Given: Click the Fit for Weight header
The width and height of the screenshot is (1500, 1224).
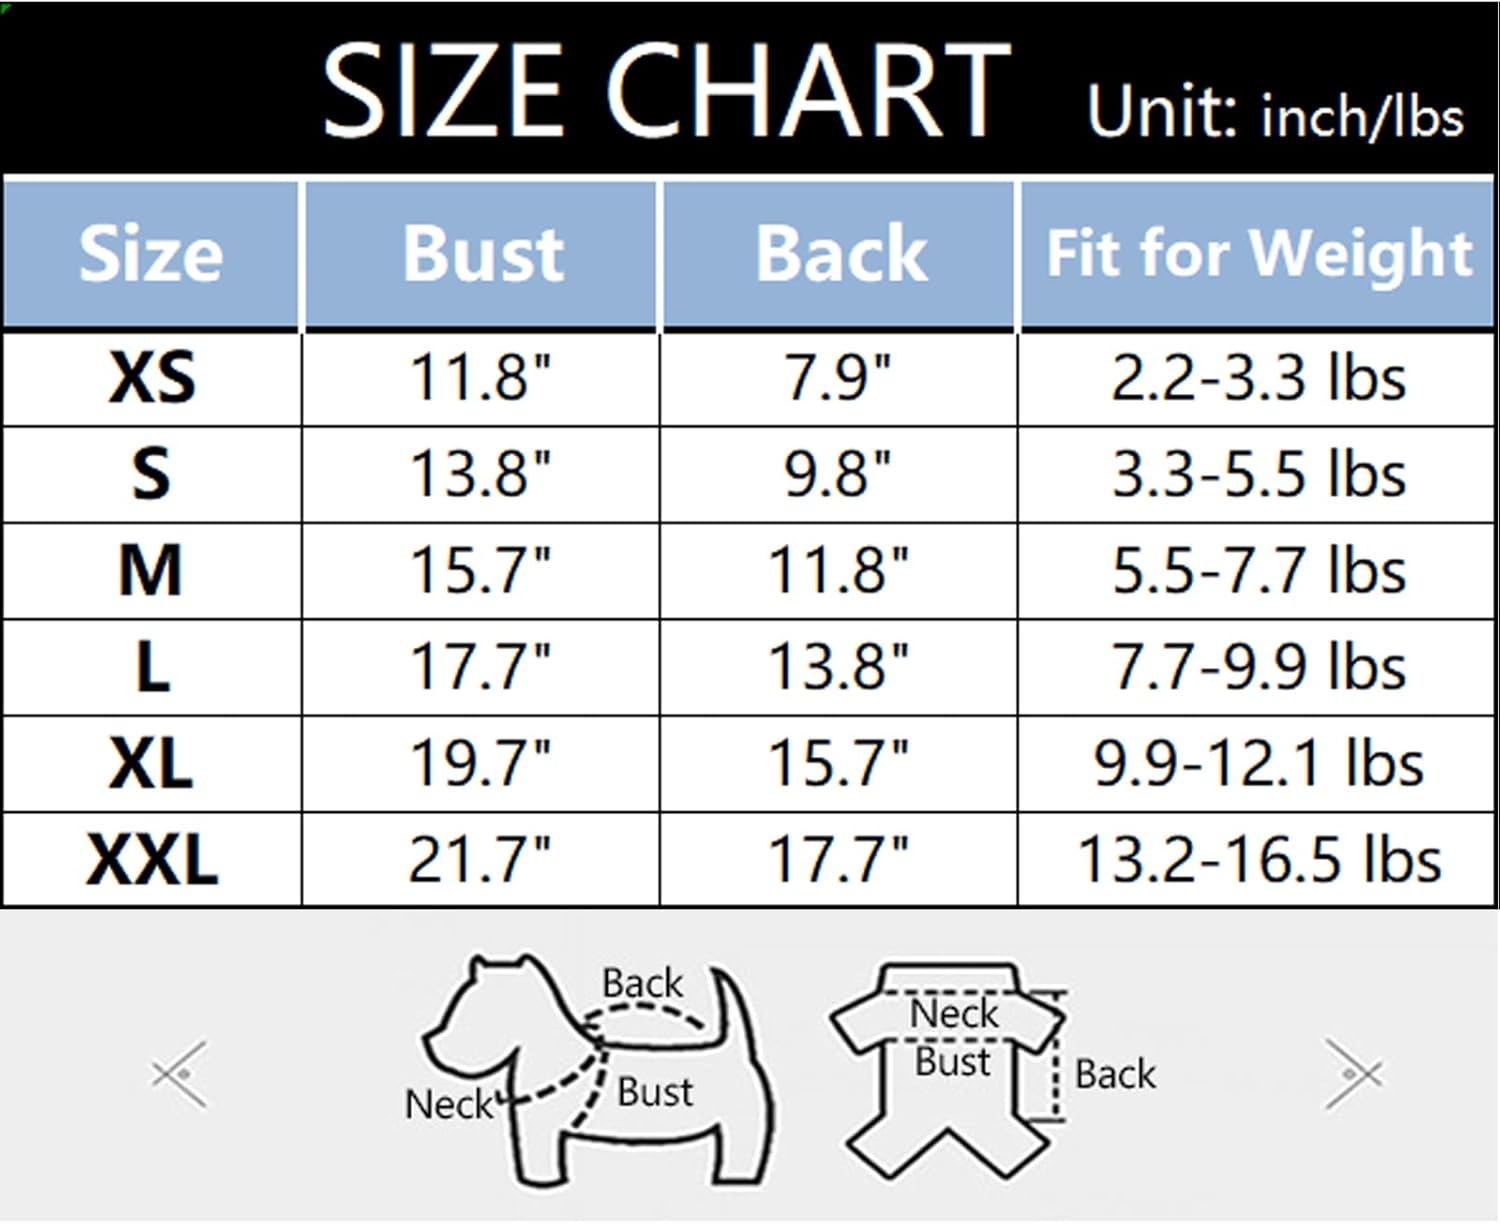Looking at the screenshot, I should (1259, 252).
